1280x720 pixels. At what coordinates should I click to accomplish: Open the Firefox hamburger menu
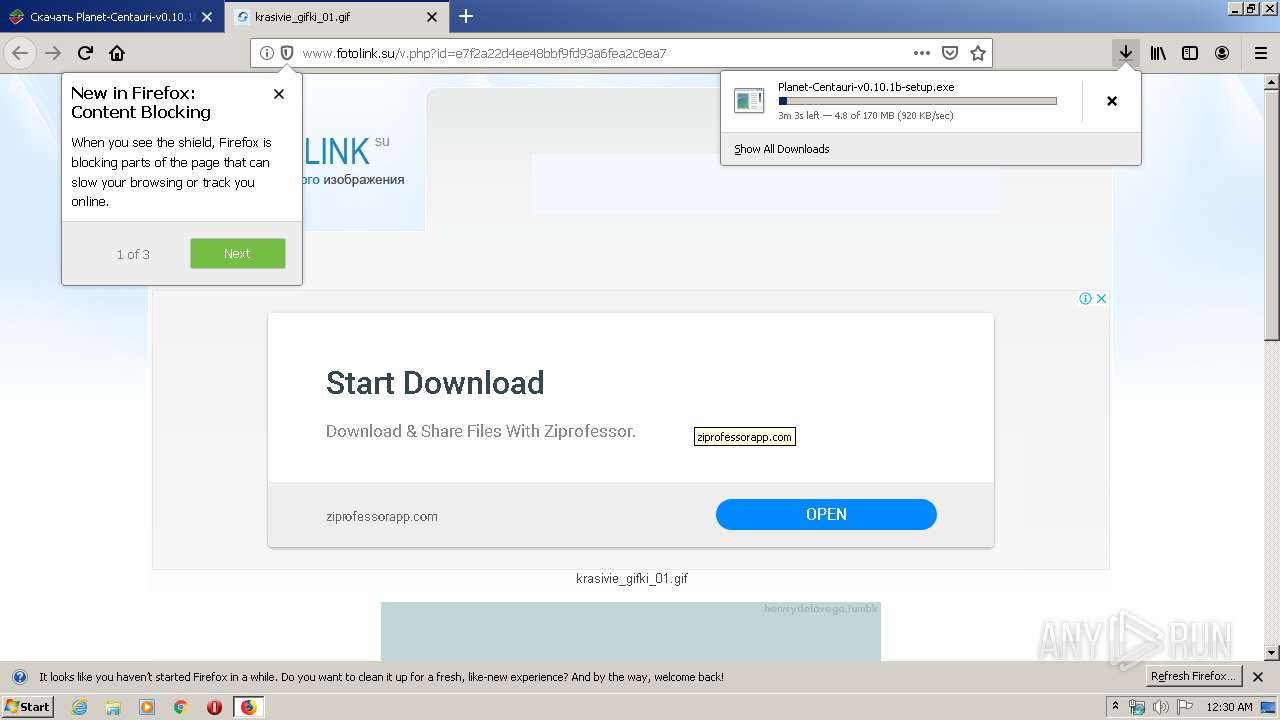[x=1260, y=53]
